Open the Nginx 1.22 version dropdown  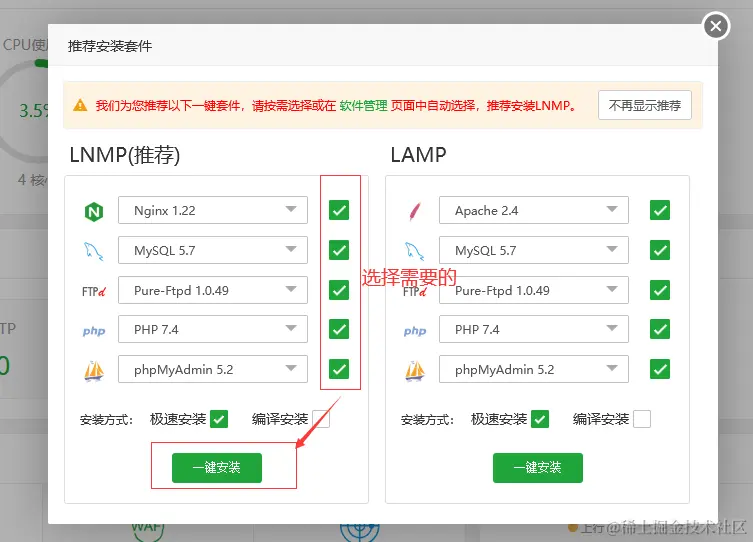(213, 210)
